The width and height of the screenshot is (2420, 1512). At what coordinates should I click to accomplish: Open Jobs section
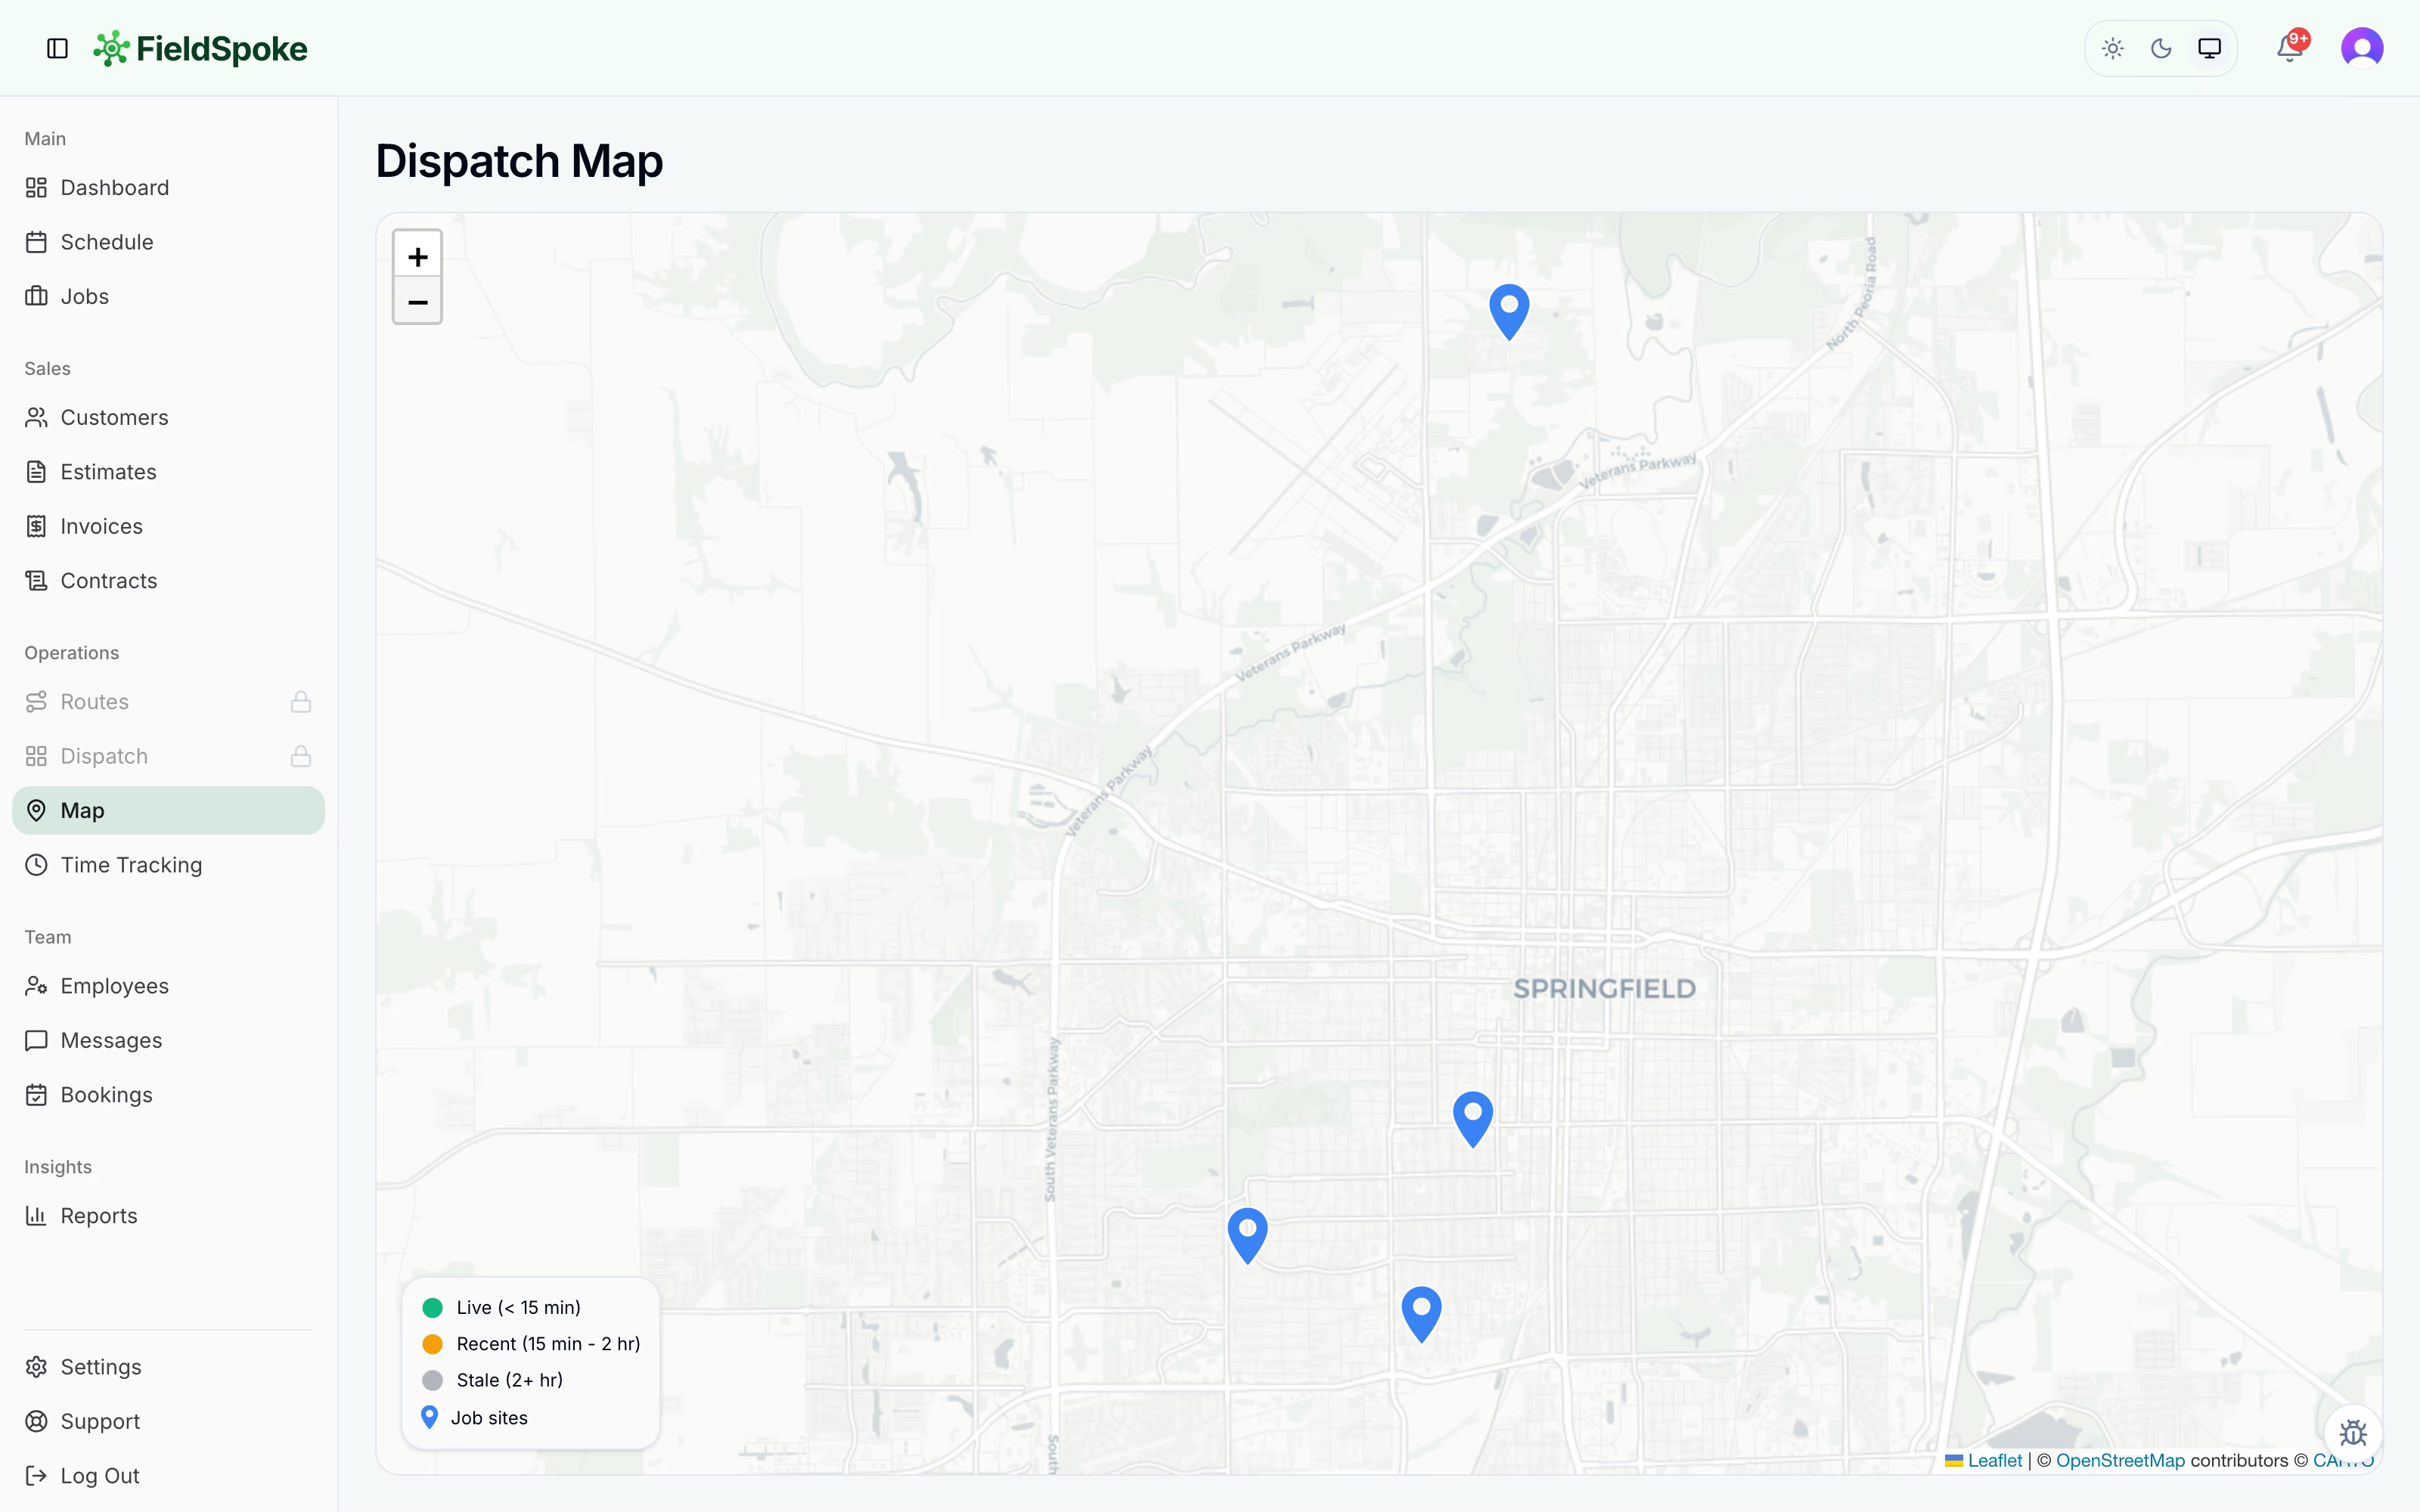tap(168, 296)
